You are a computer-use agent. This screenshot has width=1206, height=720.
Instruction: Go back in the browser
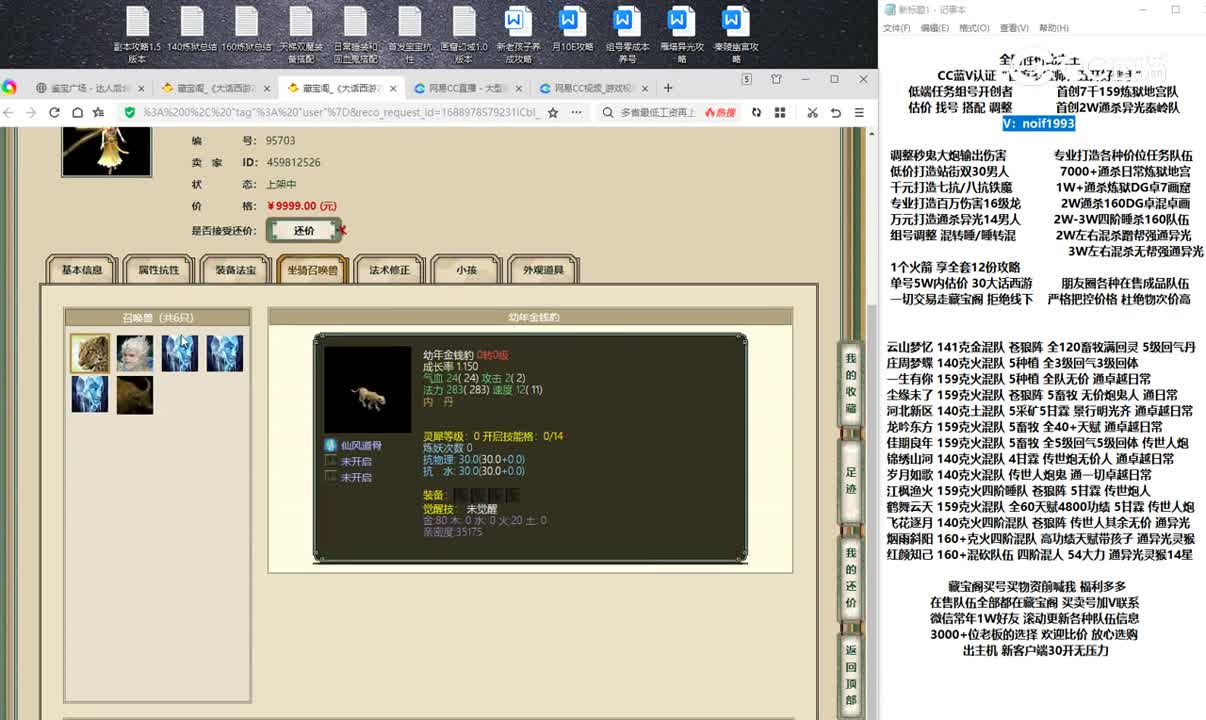coord(10,113)
